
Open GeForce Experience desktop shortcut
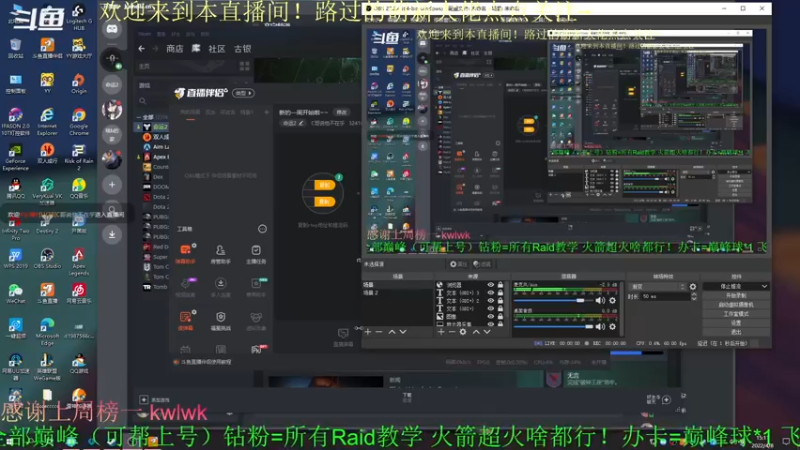(15, 157)
